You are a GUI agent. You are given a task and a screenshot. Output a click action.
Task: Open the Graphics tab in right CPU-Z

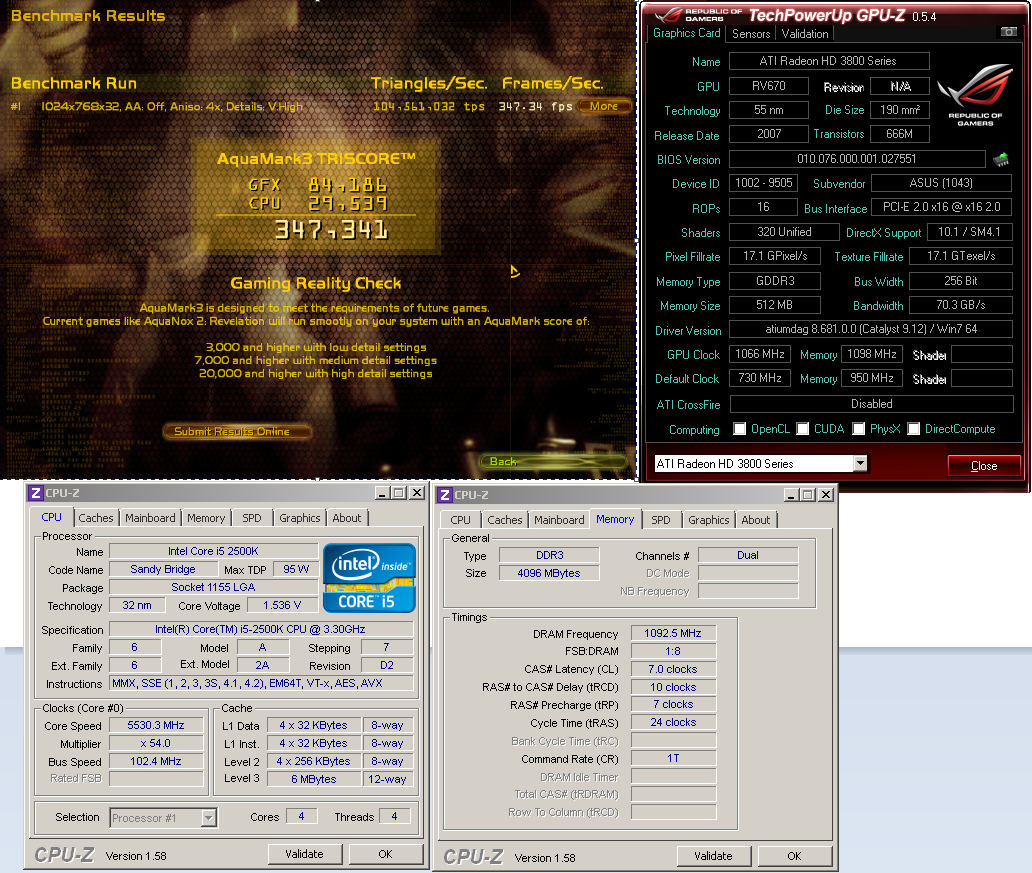click(x=709, y=520)
